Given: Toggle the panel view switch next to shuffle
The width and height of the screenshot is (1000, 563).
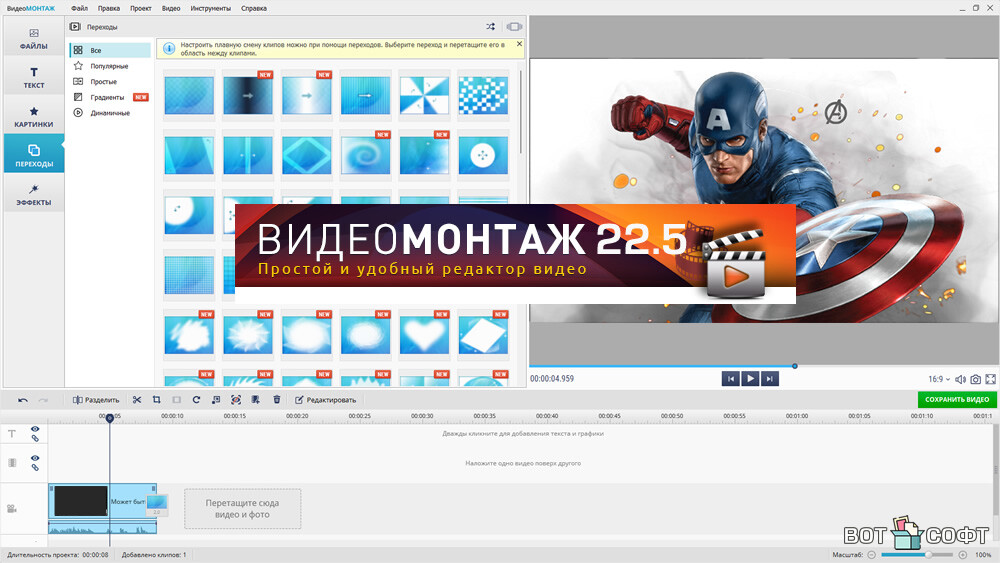Looking at the screenshot, I should tap(514, 27).
